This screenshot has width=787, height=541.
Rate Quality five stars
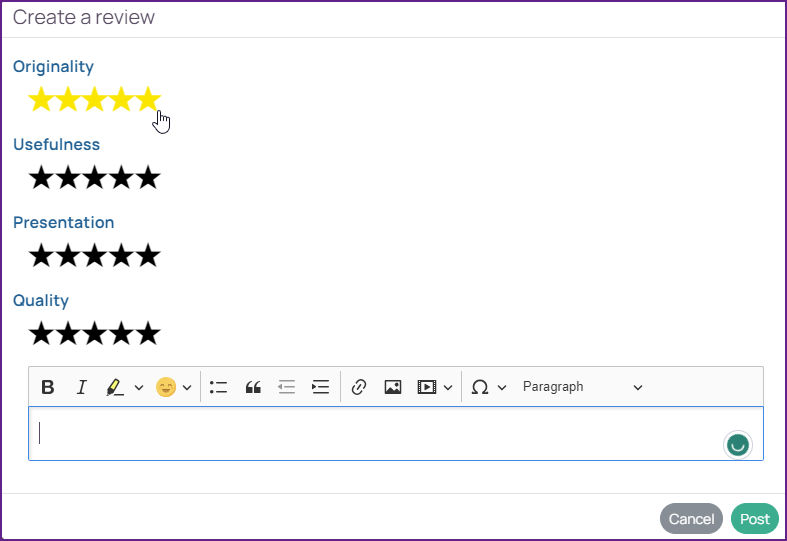tap(148, 333)
